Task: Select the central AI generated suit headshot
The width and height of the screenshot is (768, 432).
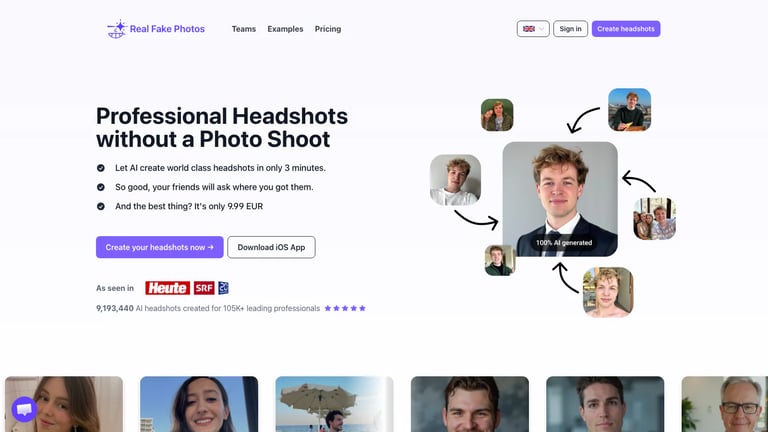Action: point(560,199)
